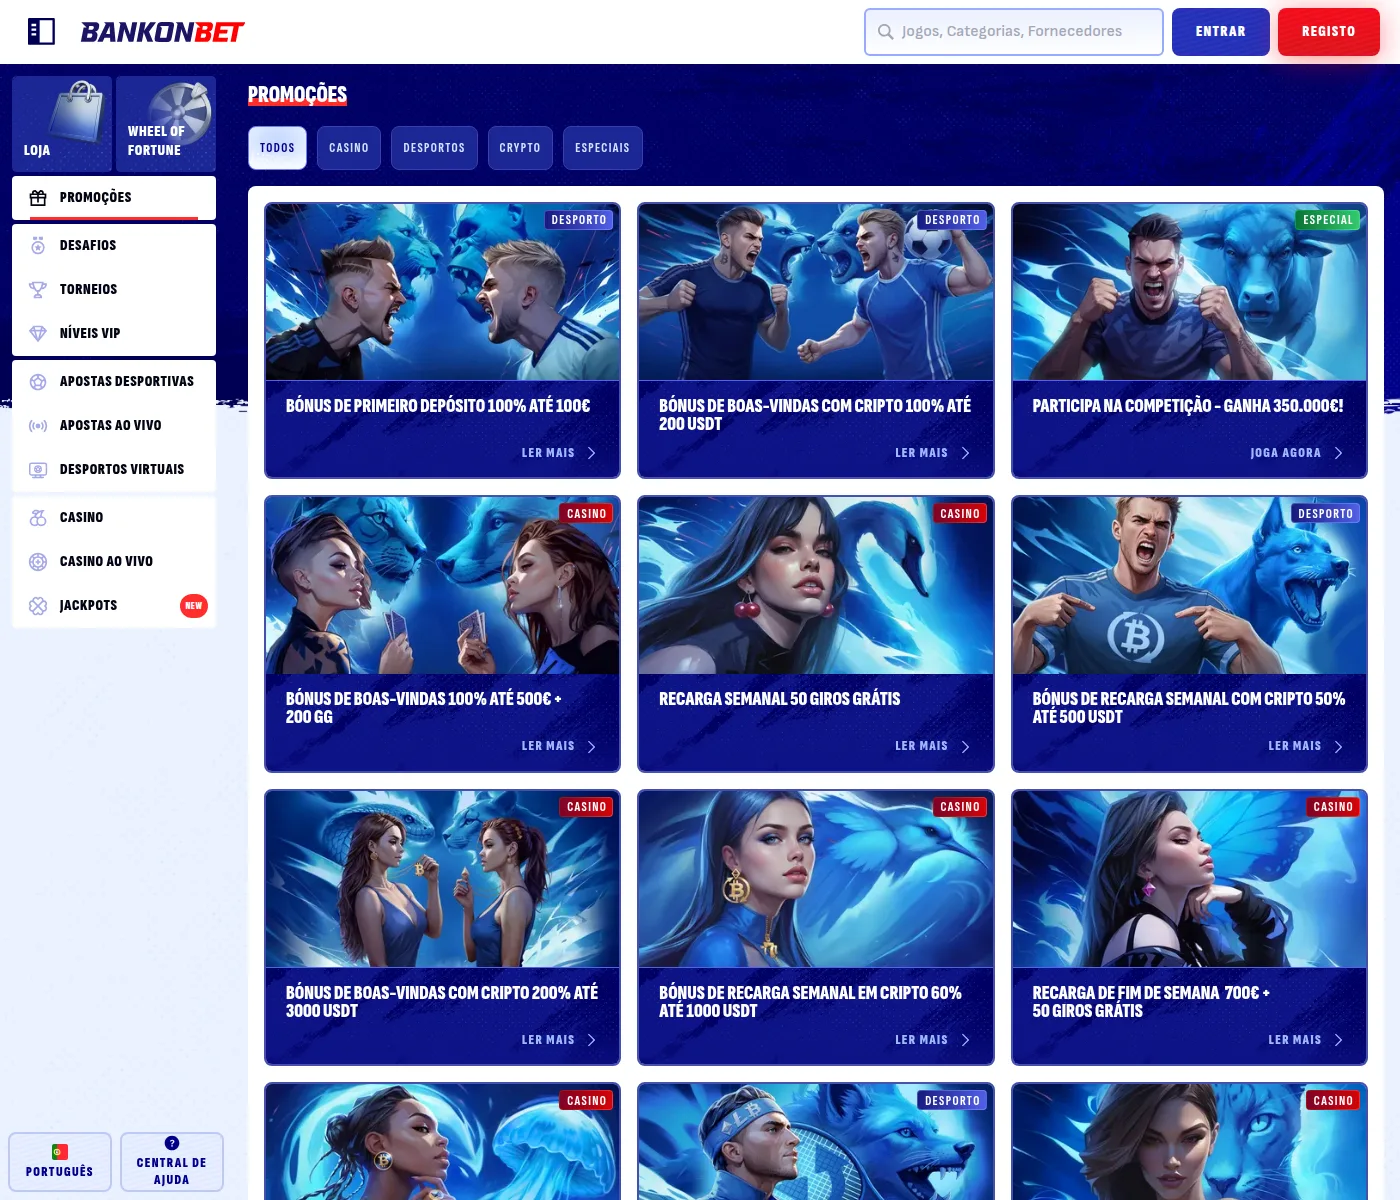Open Níveis VIP in the sidebar
This screenshot has width=1400, height=1200.
click(x=114, y=333)
